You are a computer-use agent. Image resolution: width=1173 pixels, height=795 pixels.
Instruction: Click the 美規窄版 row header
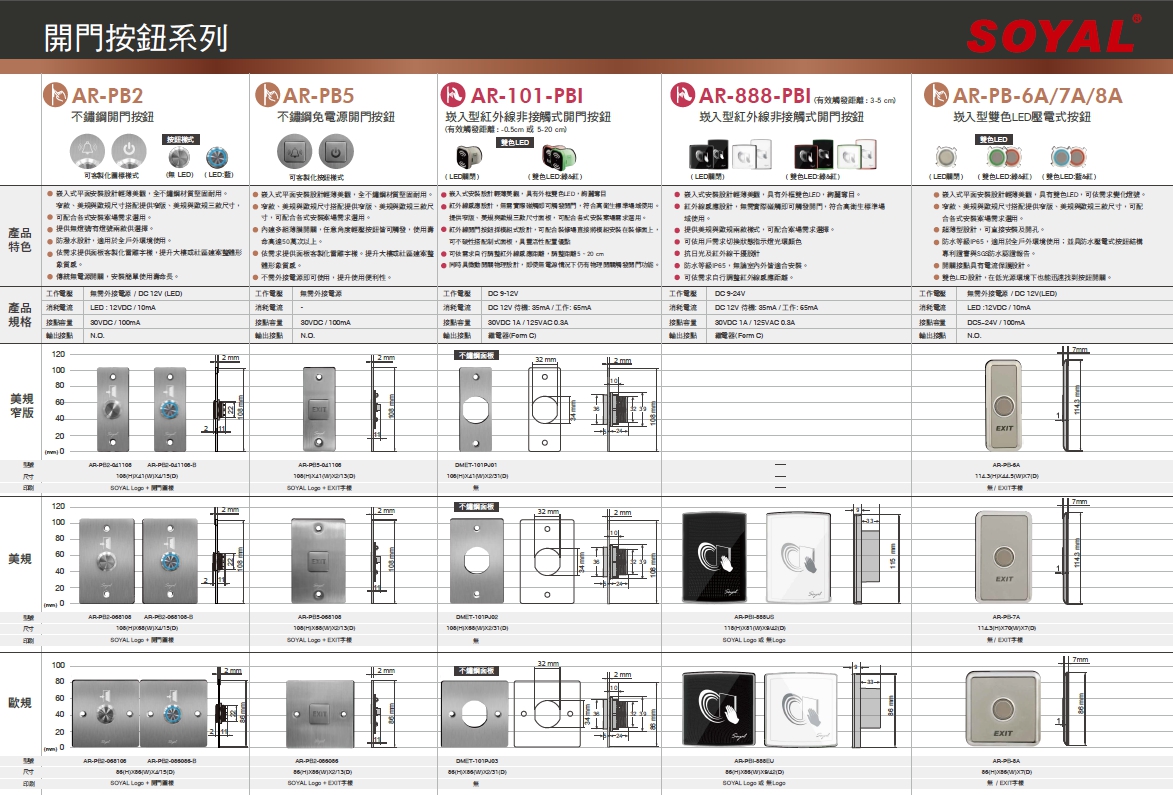click(x=21, y=405)
